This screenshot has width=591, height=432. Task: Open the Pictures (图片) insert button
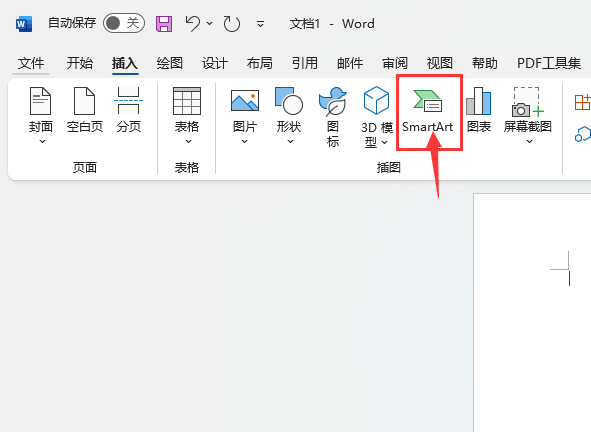click(x=245, y=115)
